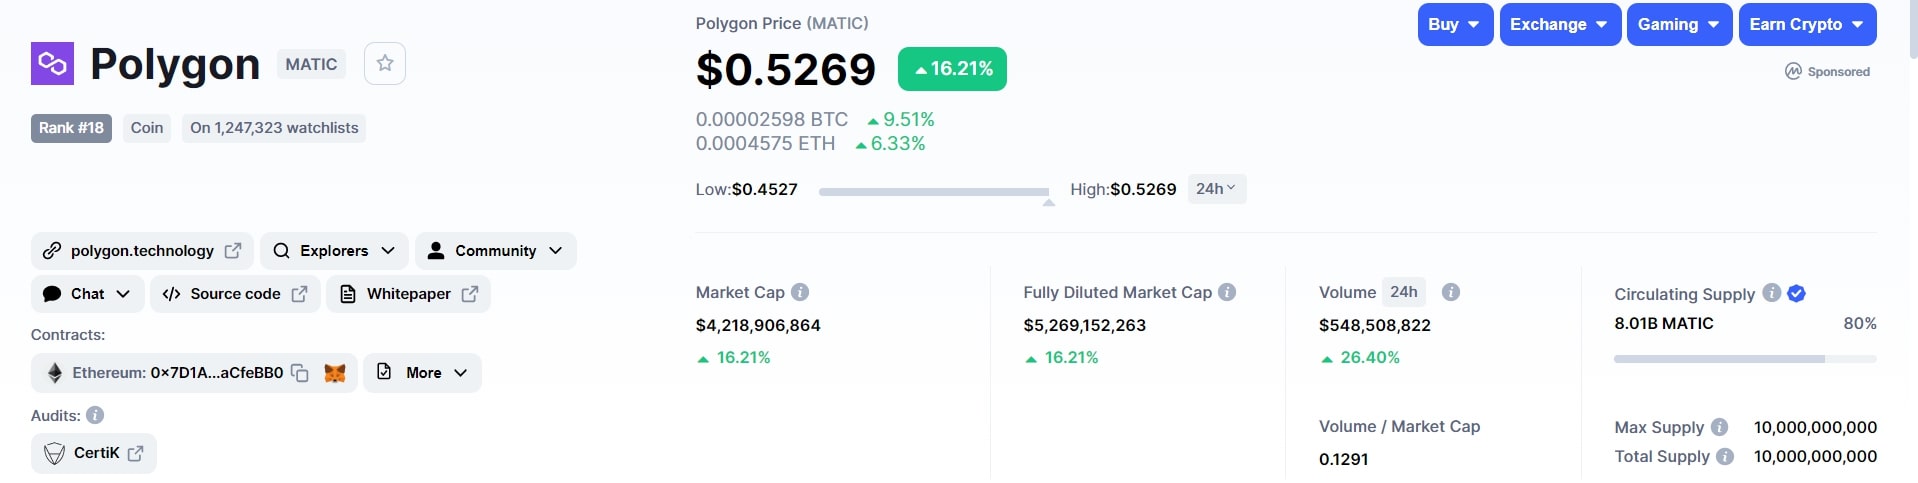Click the Volume 24h period badge
Screen dimensions: 1918x483
tap(1404, 292)
